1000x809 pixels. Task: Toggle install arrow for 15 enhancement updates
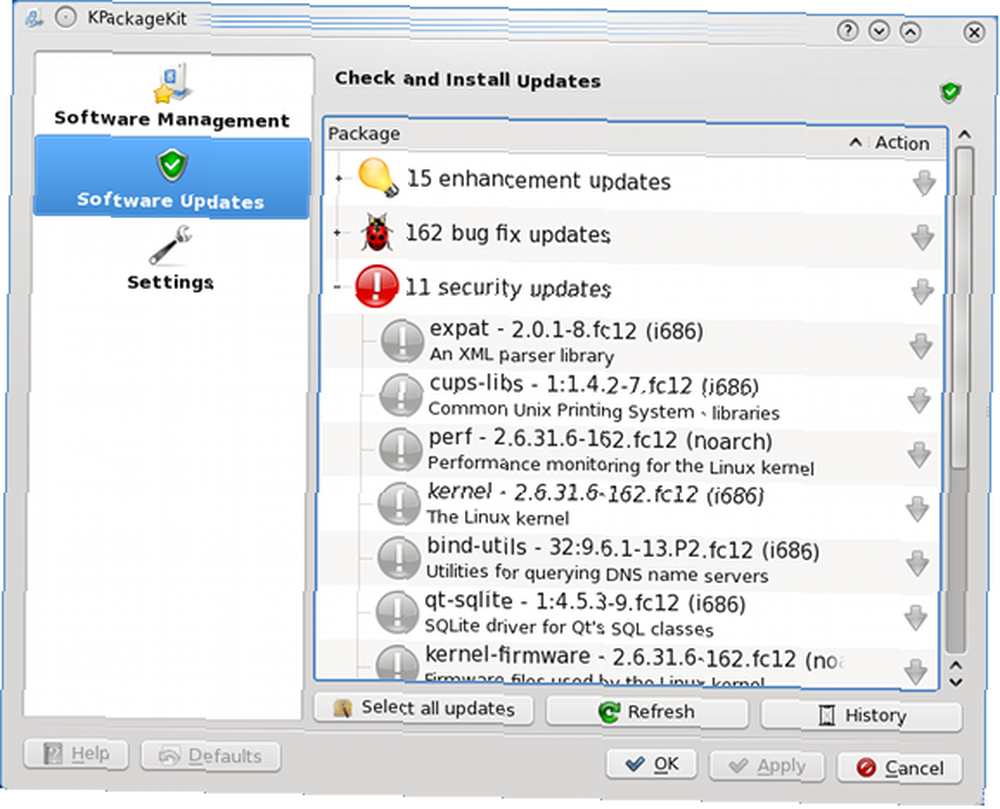[x=924, y=184]
